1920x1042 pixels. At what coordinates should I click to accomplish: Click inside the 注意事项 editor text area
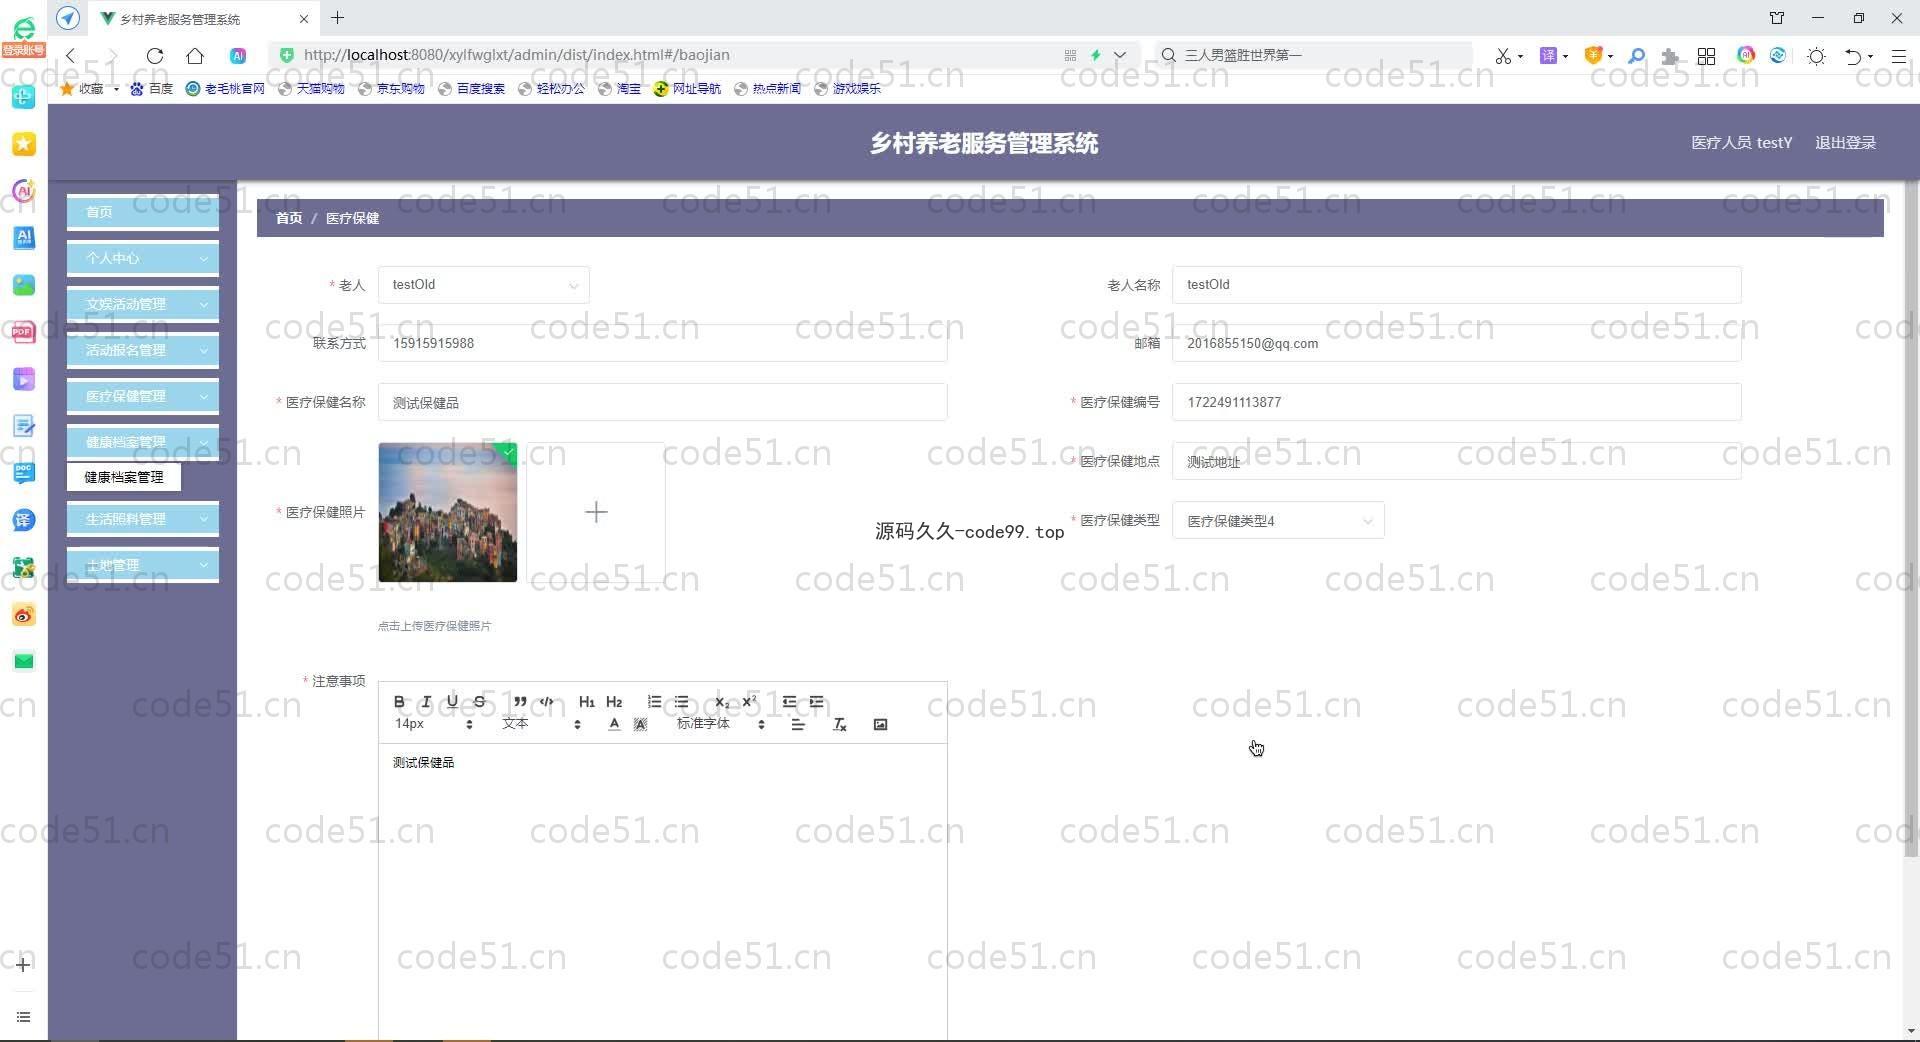coord(662,890)
